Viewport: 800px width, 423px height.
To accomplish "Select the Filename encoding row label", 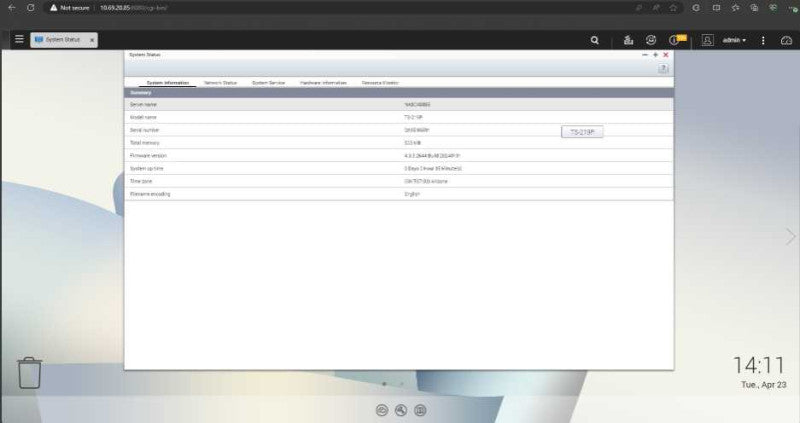I will tap(150, 194).
